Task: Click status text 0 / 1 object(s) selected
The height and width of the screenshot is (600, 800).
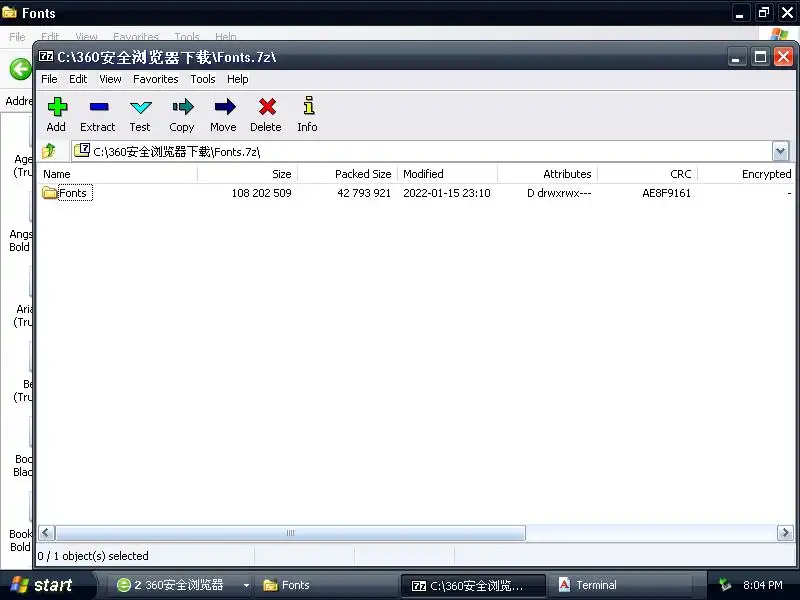Action: click(93, 556)
